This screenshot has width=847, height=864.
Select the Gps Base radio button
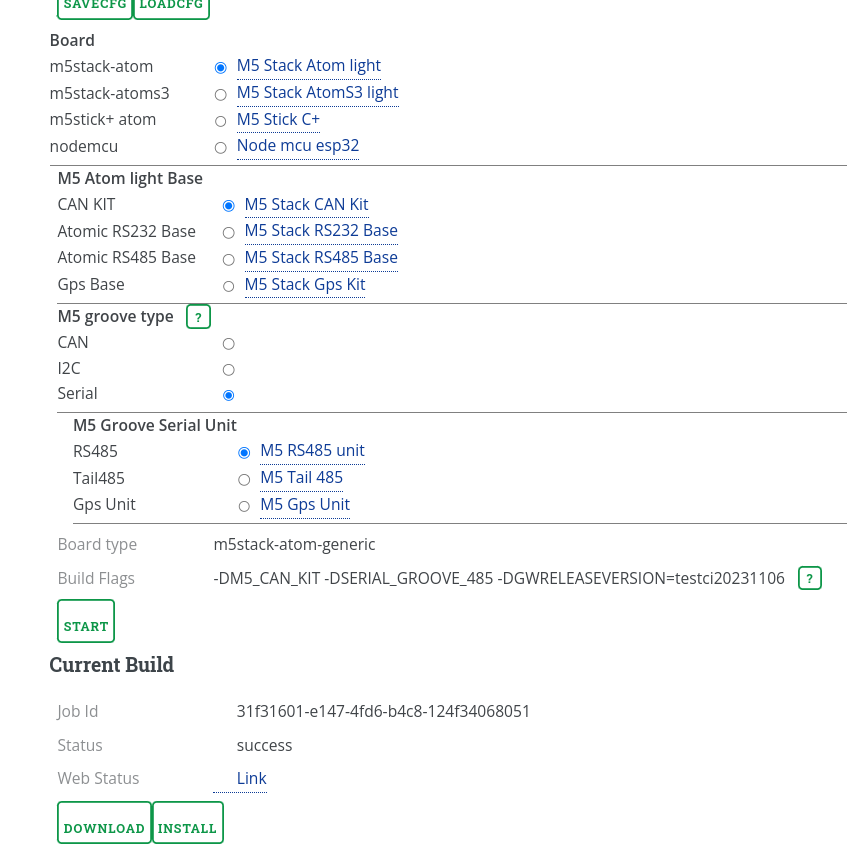228,286
